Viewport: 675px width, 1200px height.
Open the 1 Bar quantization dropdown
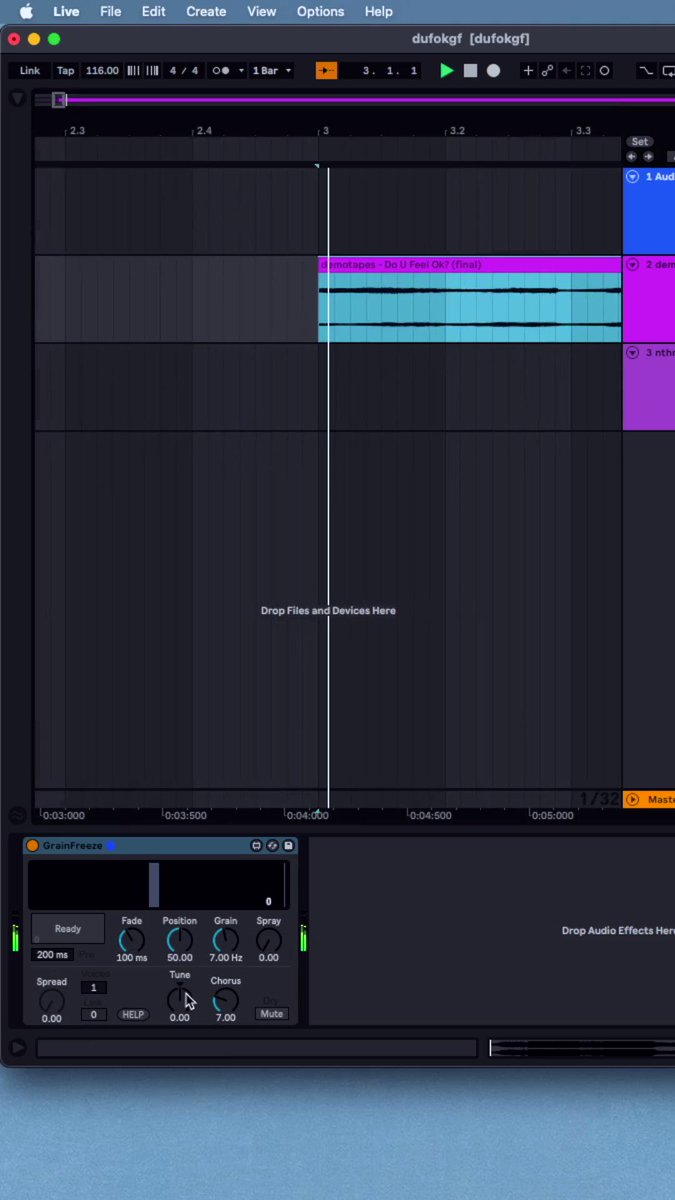point(272,71)
